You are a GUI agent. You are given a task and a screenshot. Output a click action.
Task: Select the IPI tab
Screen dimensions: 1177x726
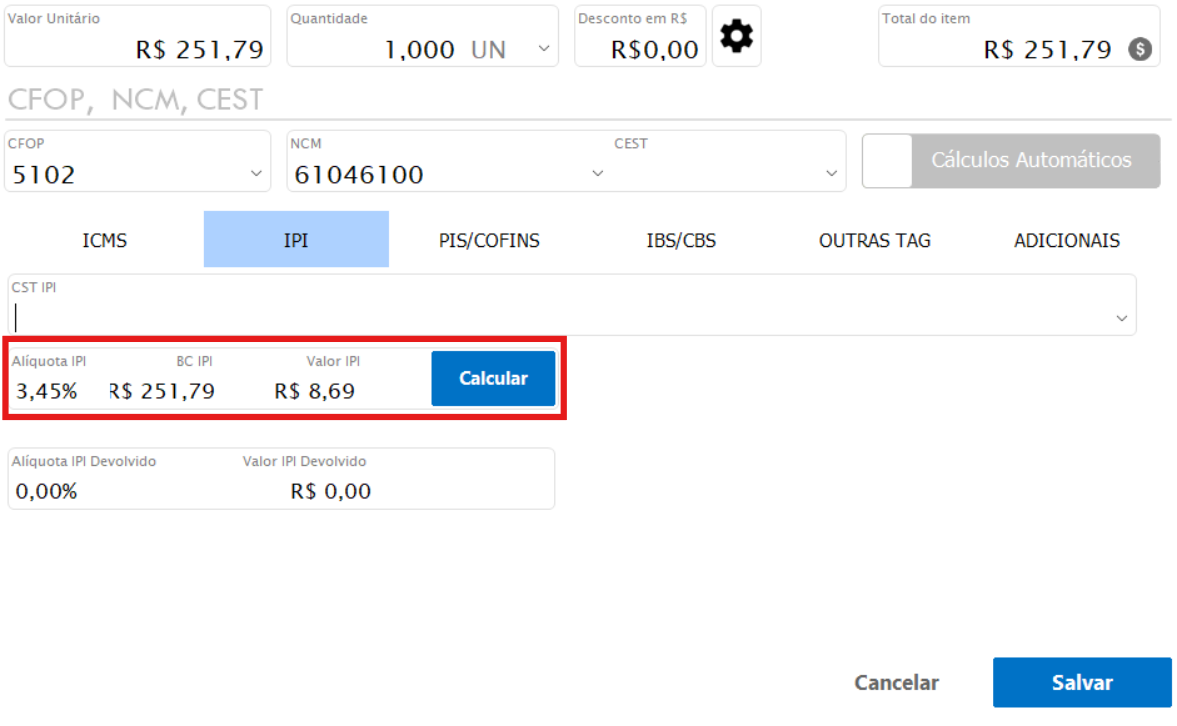296,240
